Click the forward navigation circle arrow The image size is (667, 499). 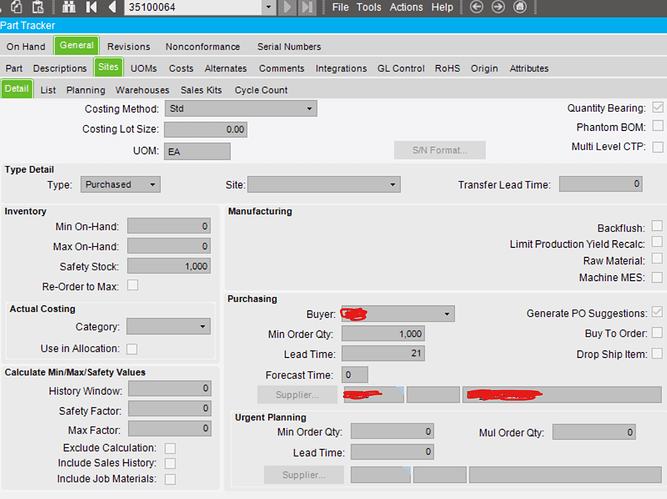tap(498, 7)
